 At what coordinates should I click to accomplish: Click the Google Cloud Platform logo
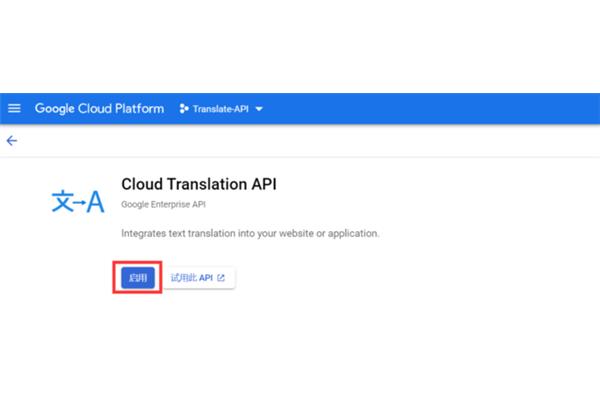(x=99, y=109)
